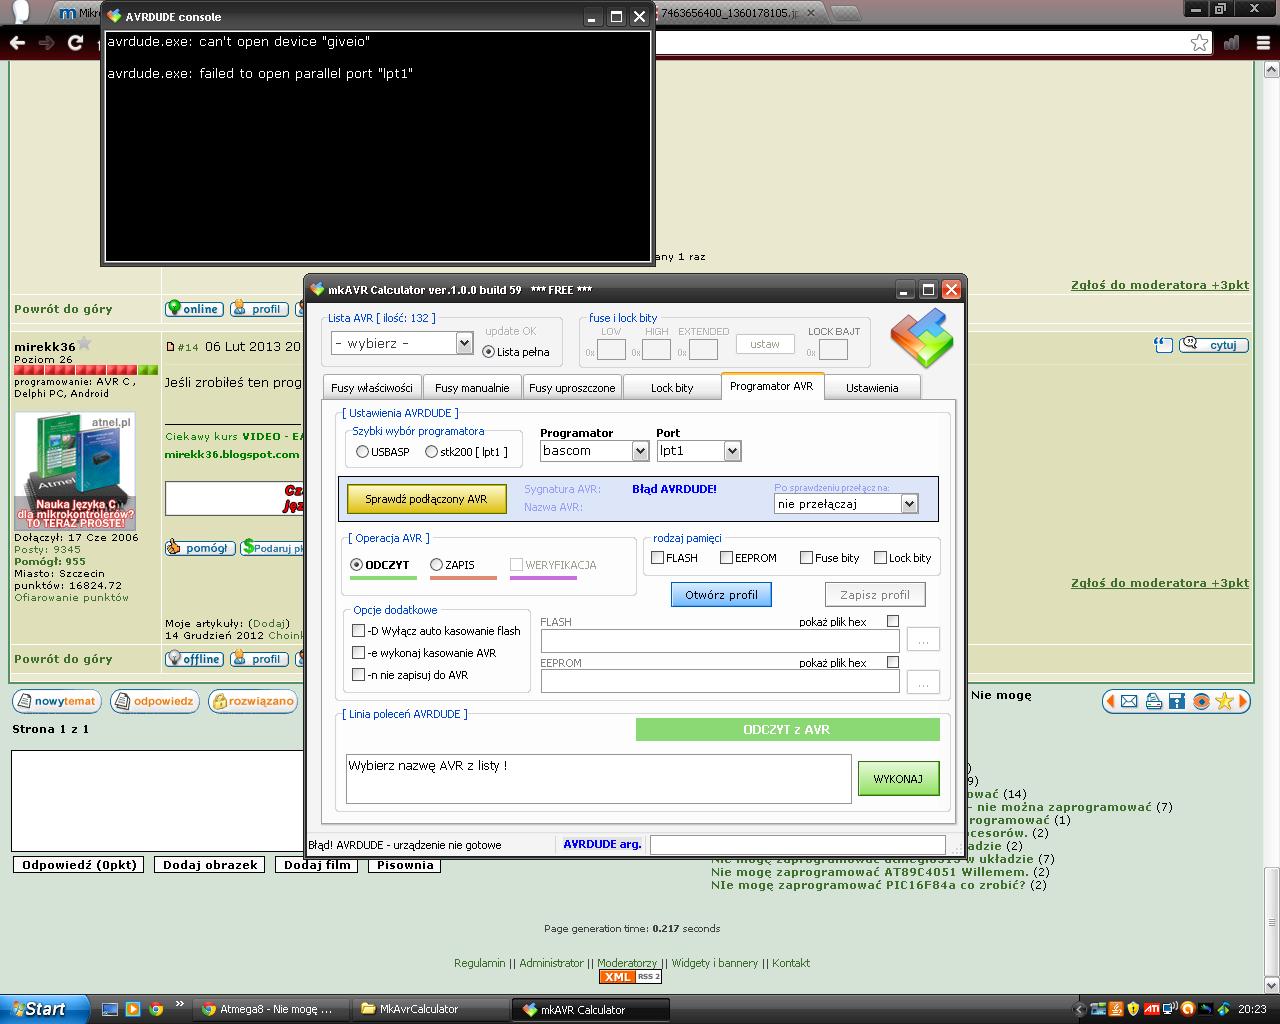Click the next topic right arrow
The image size is (1280, 1024).
coord(1244,701)
